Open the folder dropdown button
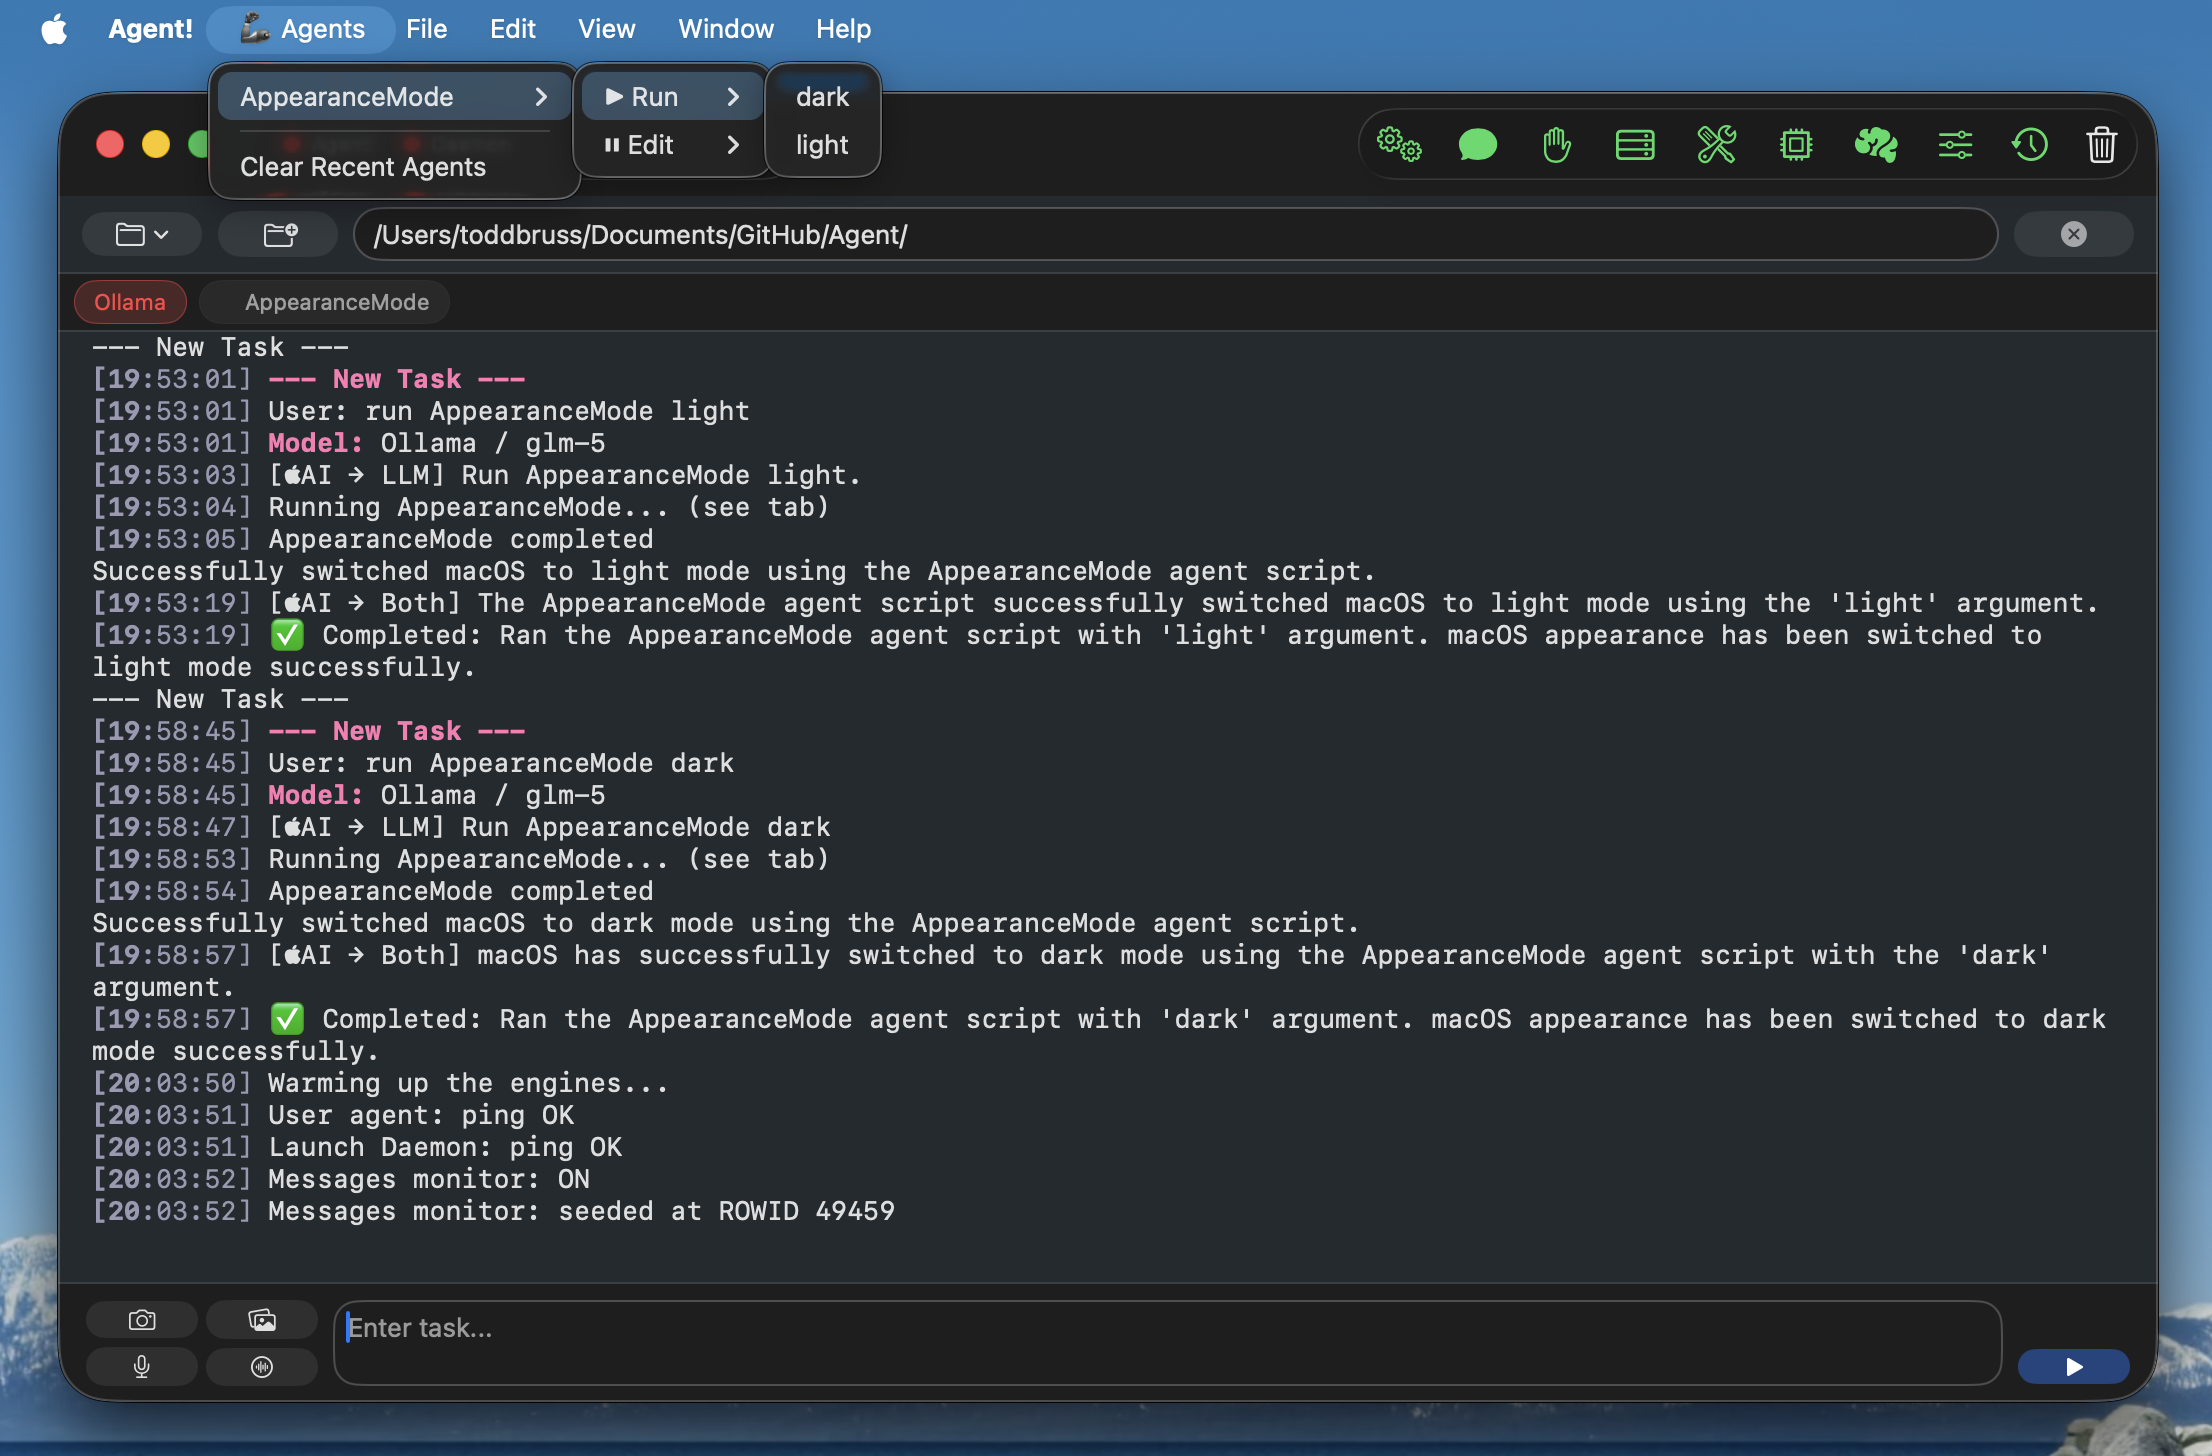Image resolution: width=2212 pixels, height=1456 pixels. click(x=142, y=235)
